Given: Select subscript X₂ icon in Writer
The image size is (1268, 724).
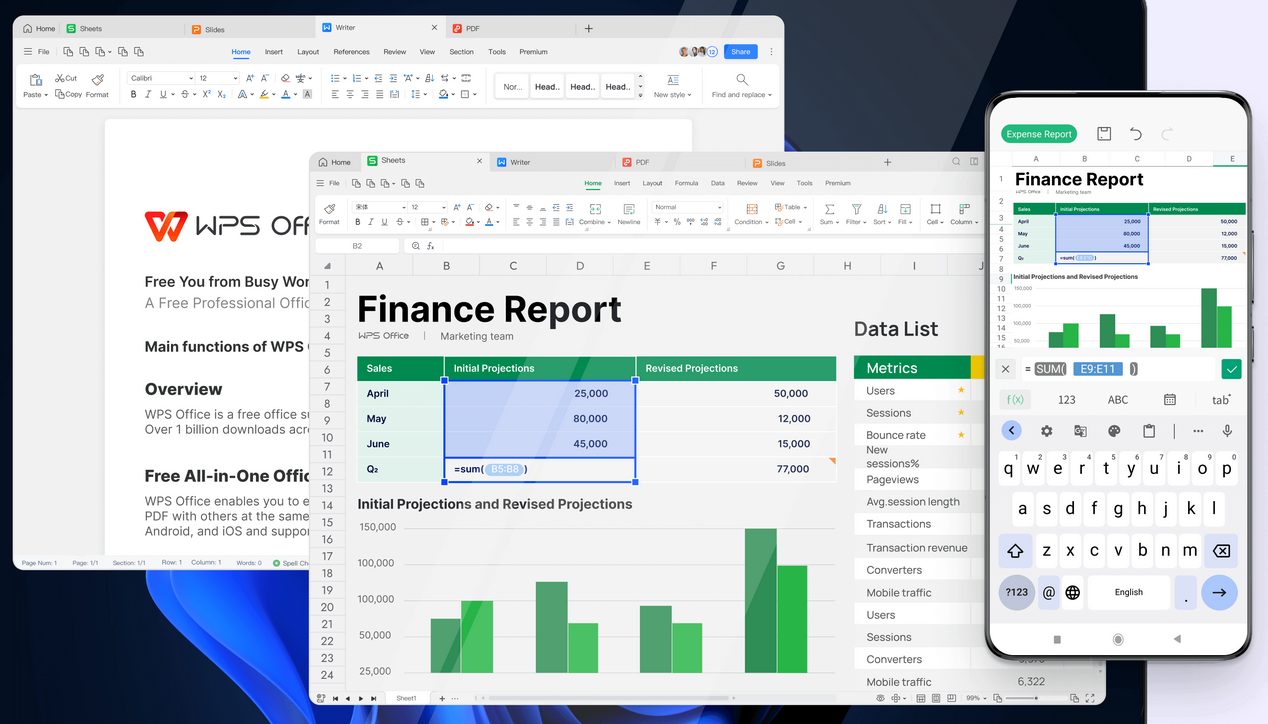Looking at the screenshot, I should coord(221,94).
